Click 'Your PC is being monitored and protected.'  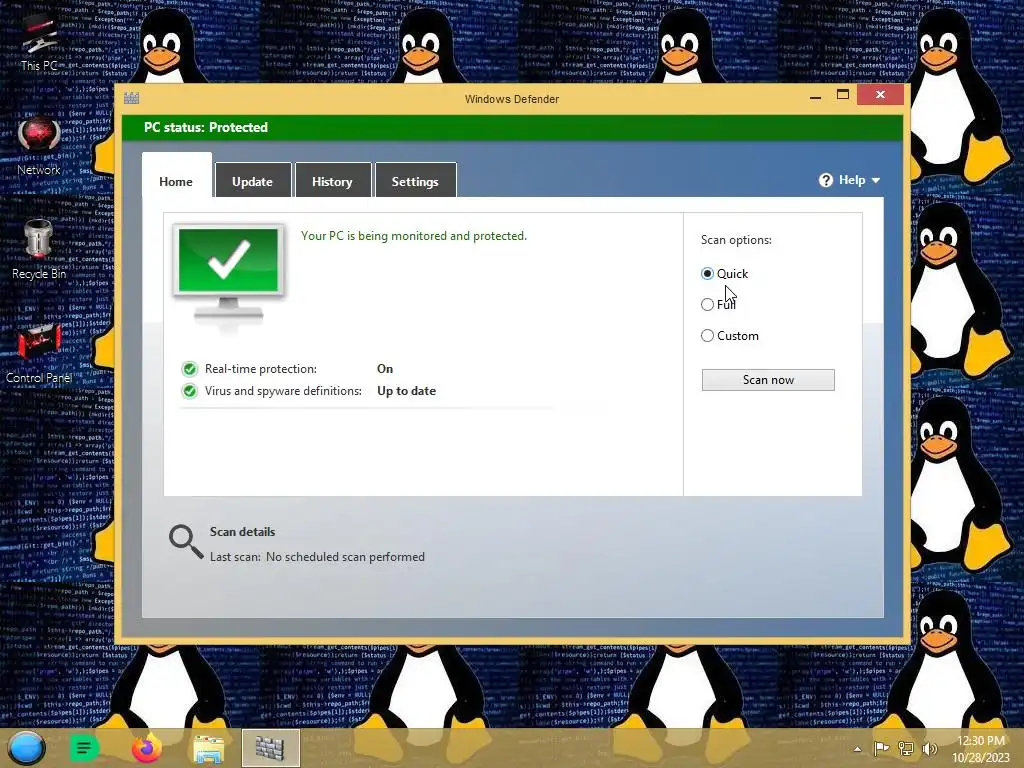[x=414, y=236]
